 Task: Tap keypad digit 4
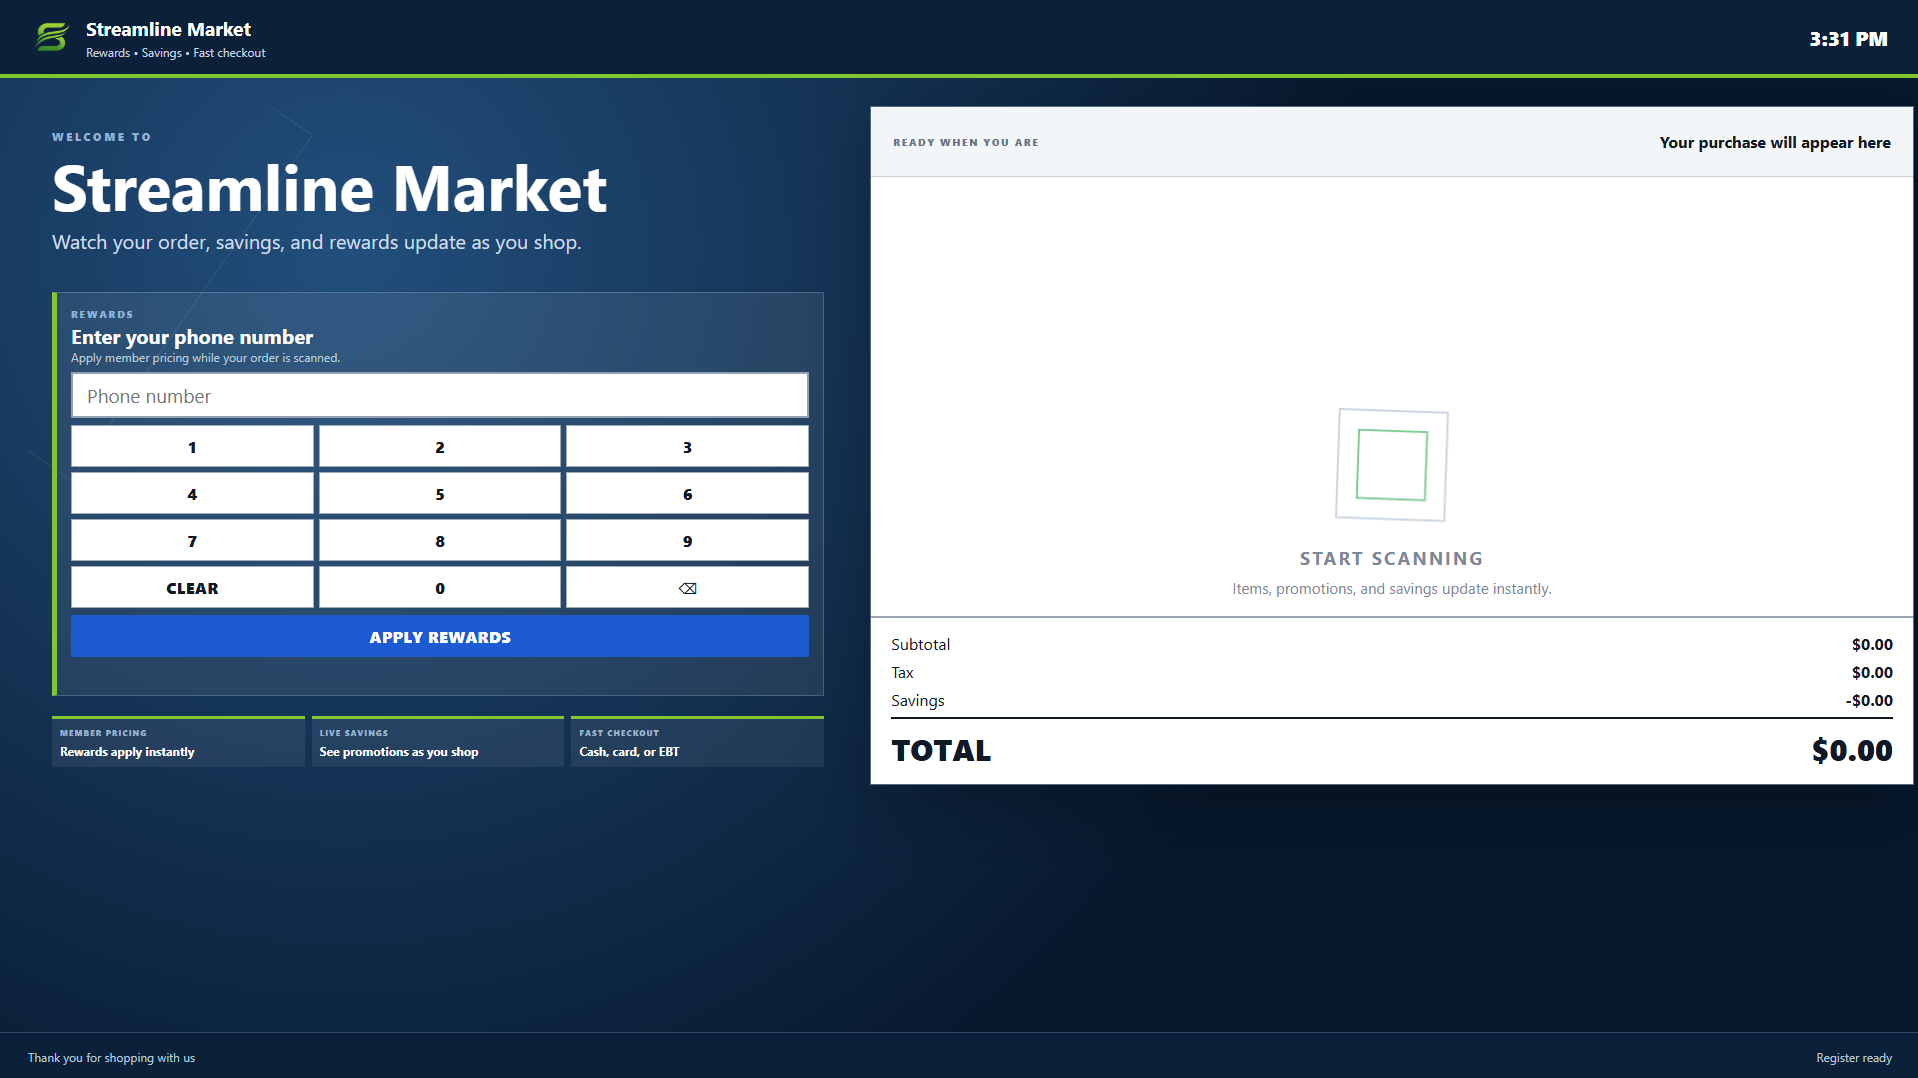[x=192, y=494]
